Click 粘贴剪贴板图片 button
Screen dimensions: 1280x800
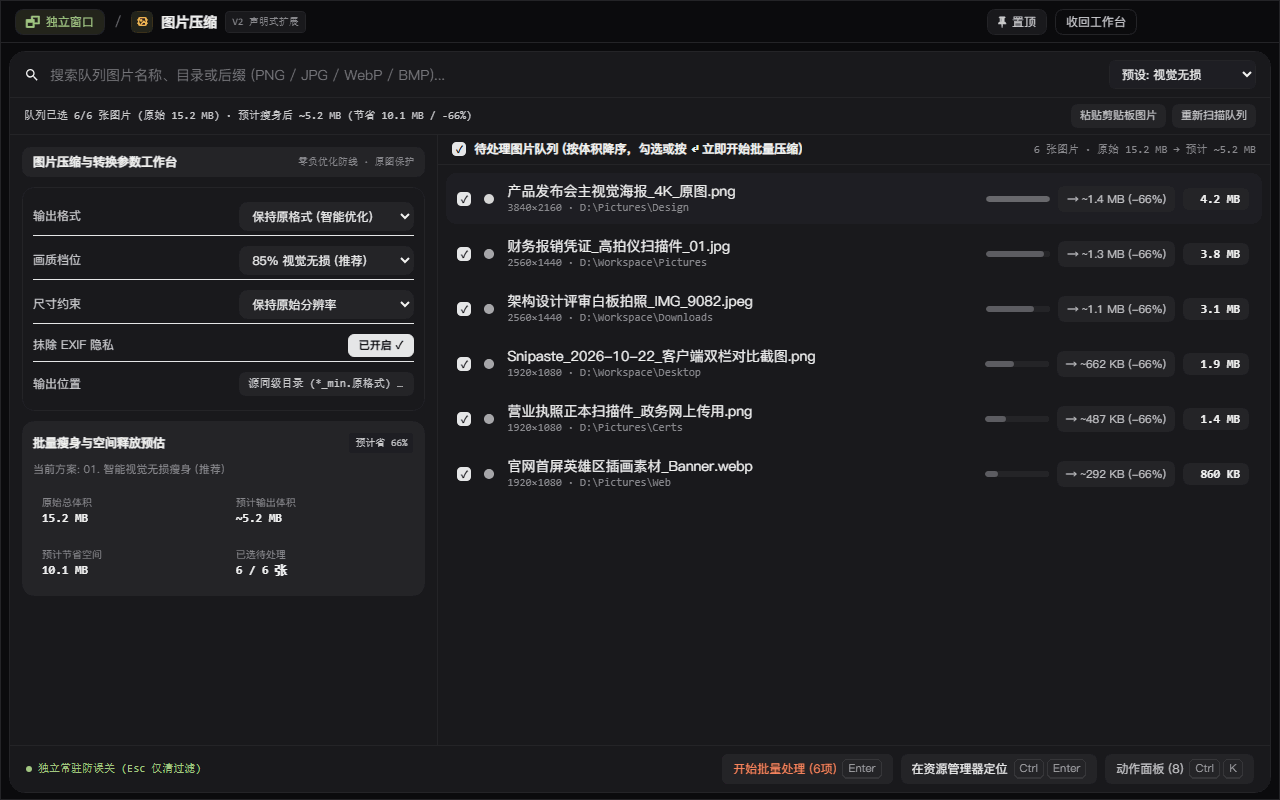[x=1118, y=115]
